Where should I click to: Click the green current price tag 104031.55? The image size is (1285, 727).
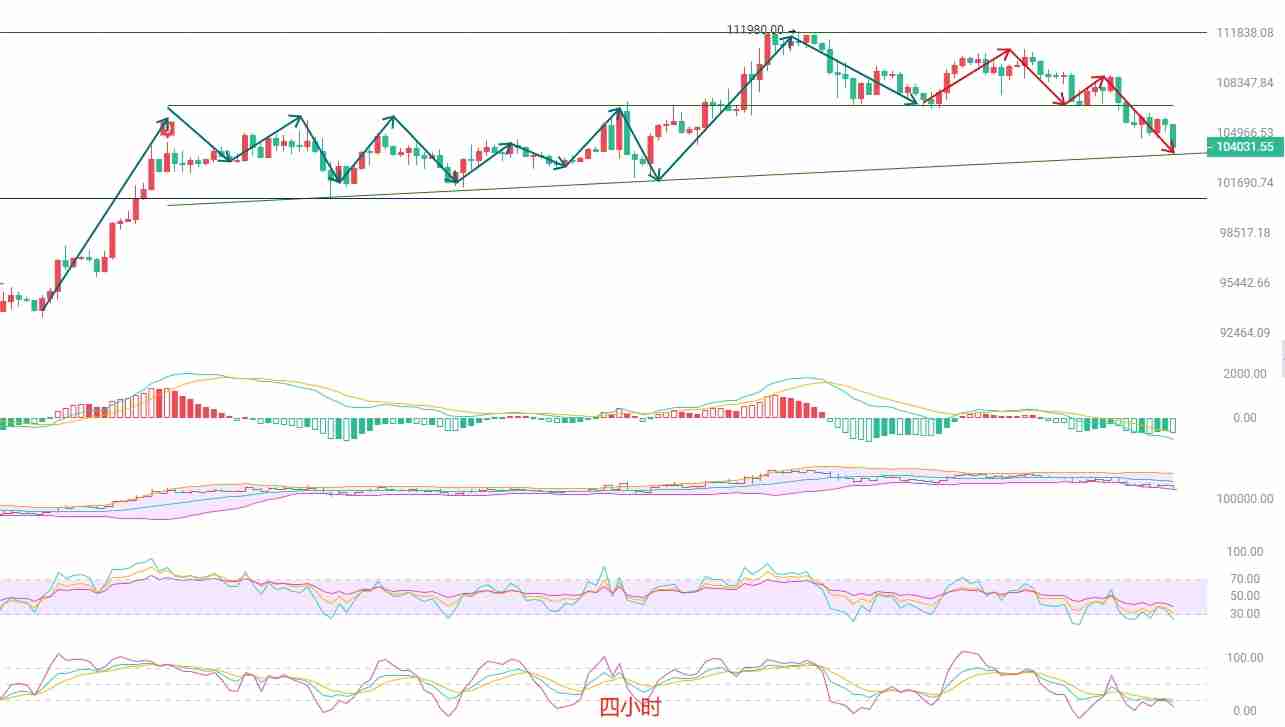coord(1245,147)
